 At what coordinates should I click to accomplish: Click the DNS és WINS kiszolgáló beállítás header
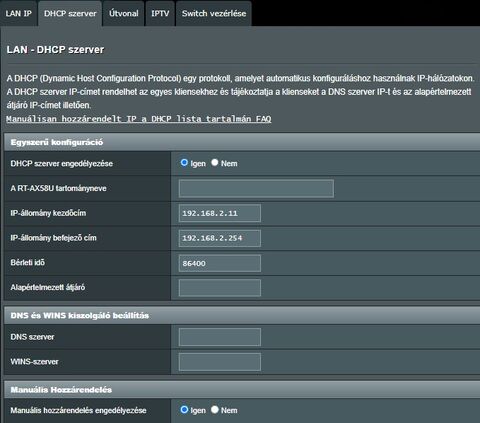pos(242,316)
